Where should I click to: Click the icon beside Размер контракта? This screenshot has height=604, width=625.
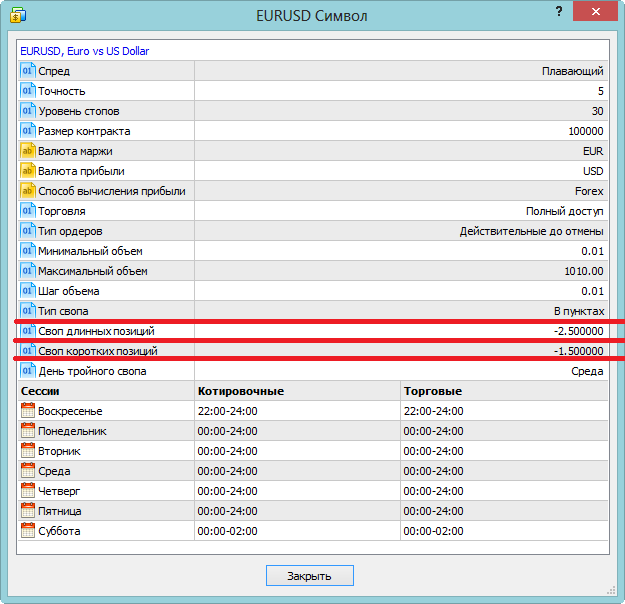(28, 131)
